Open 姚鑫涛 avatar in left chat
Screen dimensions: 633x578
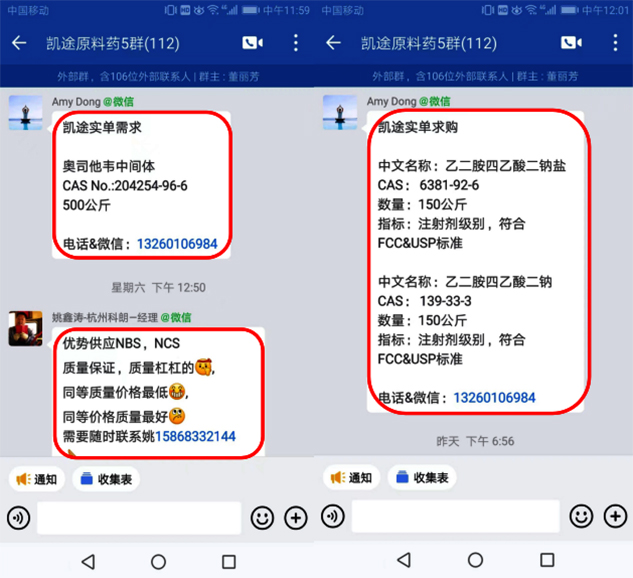(25, 328)
